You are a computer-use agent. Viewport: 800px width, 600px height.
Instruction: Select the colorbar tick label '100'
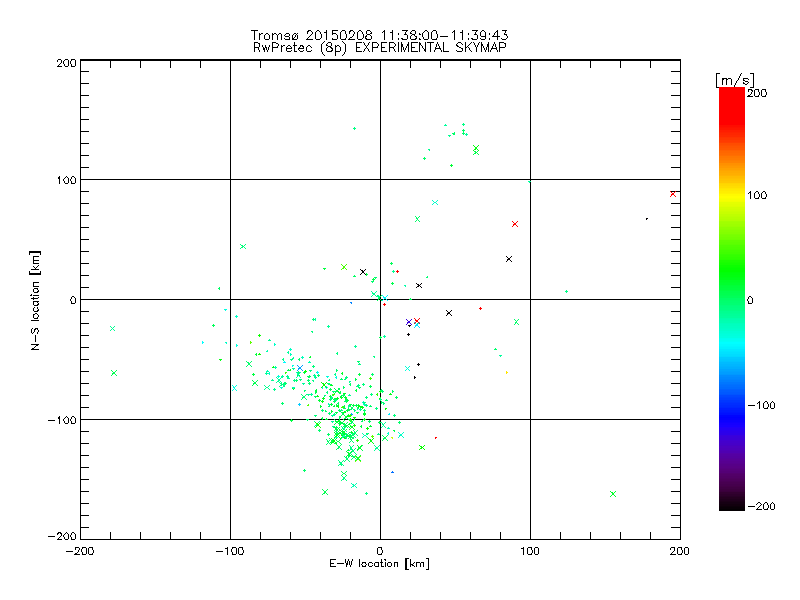click(x=757, y=195)
